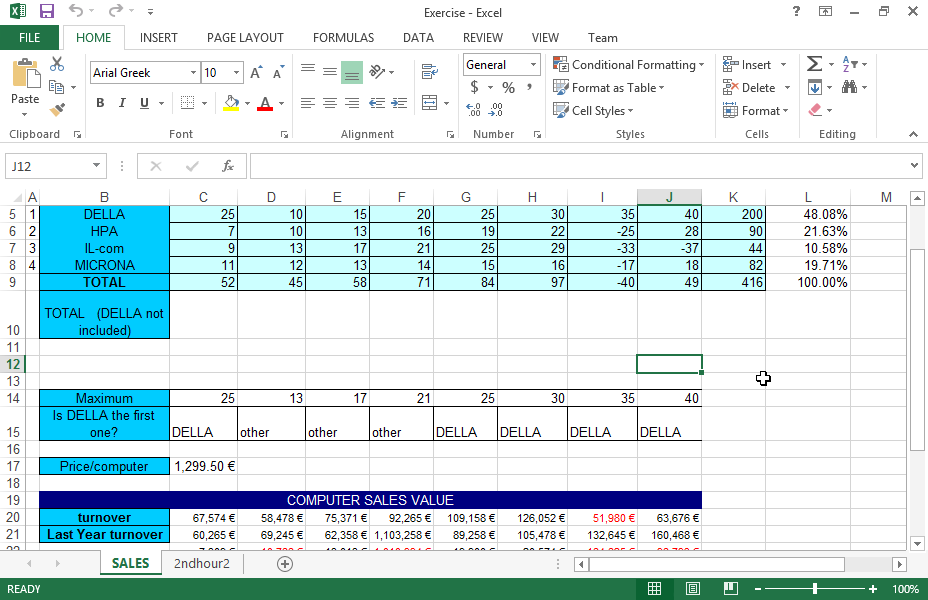Open the font name dropdown
The width and height of the screenshot is (928, 600).
pyautogui.click(x=193, y=73)
